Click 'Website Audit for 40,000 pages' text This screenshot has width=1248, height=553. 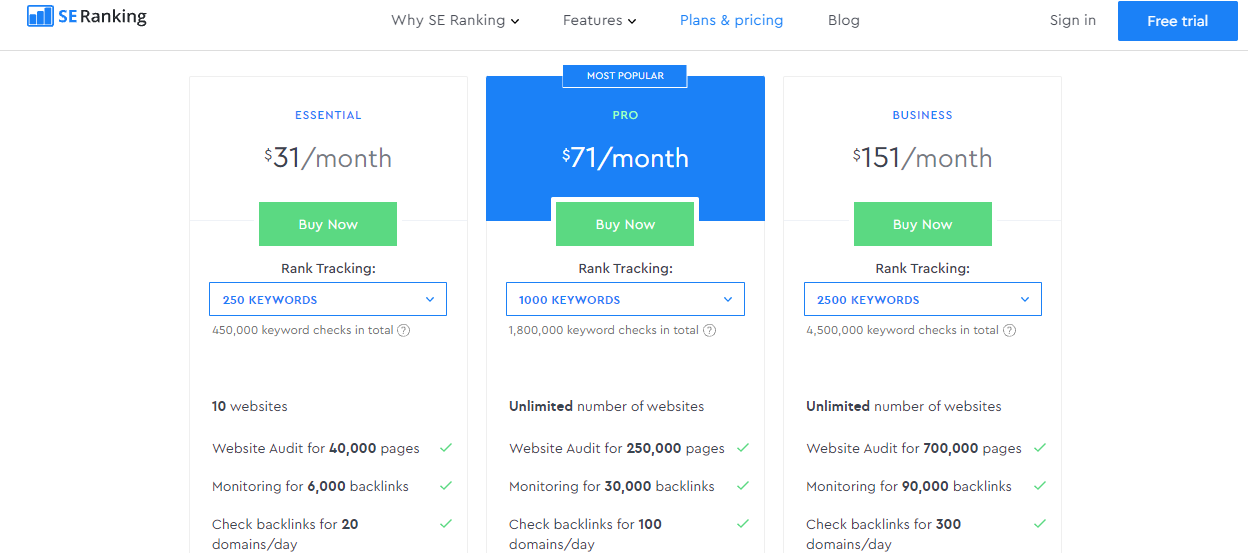point(316,448)
